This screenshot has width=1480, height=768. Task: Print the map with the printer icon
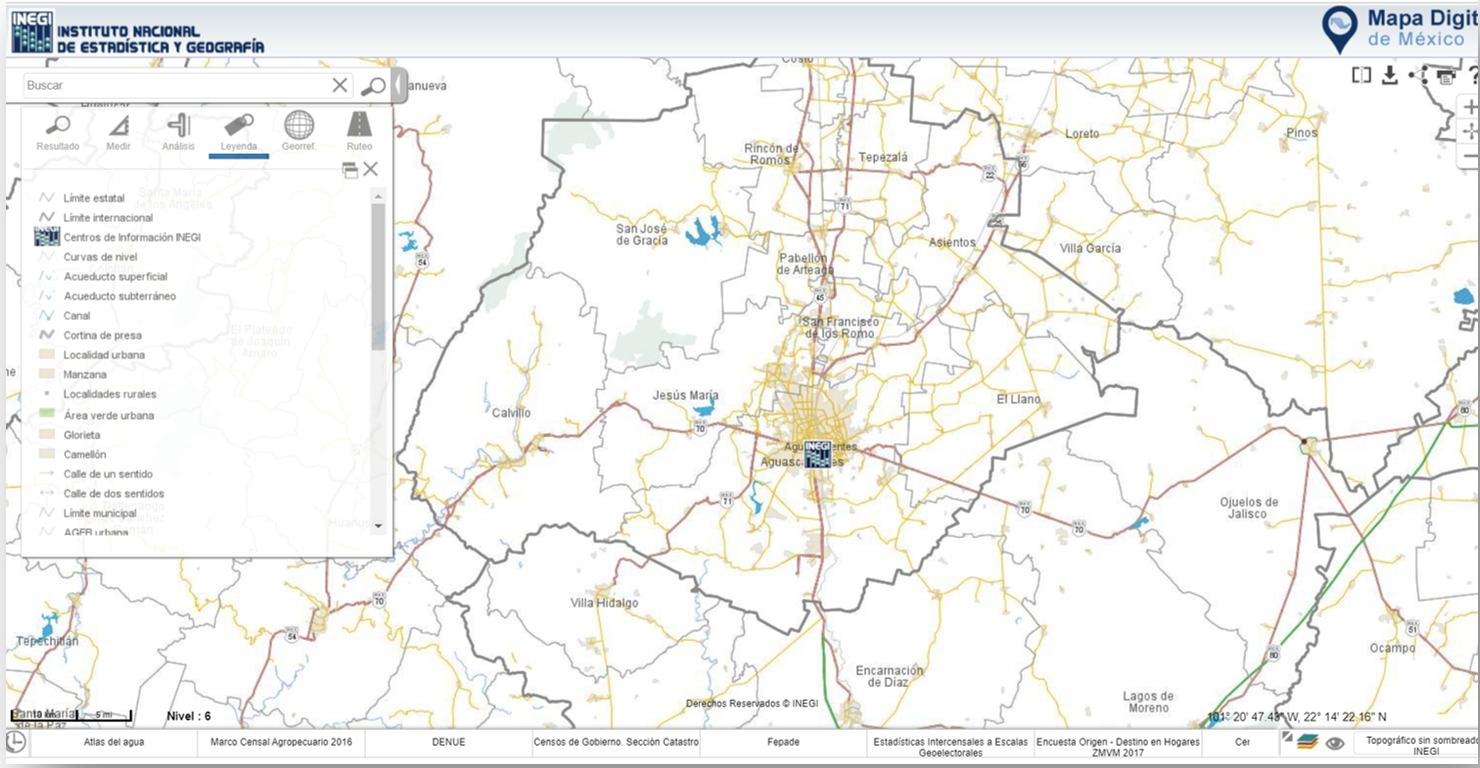1446,75
